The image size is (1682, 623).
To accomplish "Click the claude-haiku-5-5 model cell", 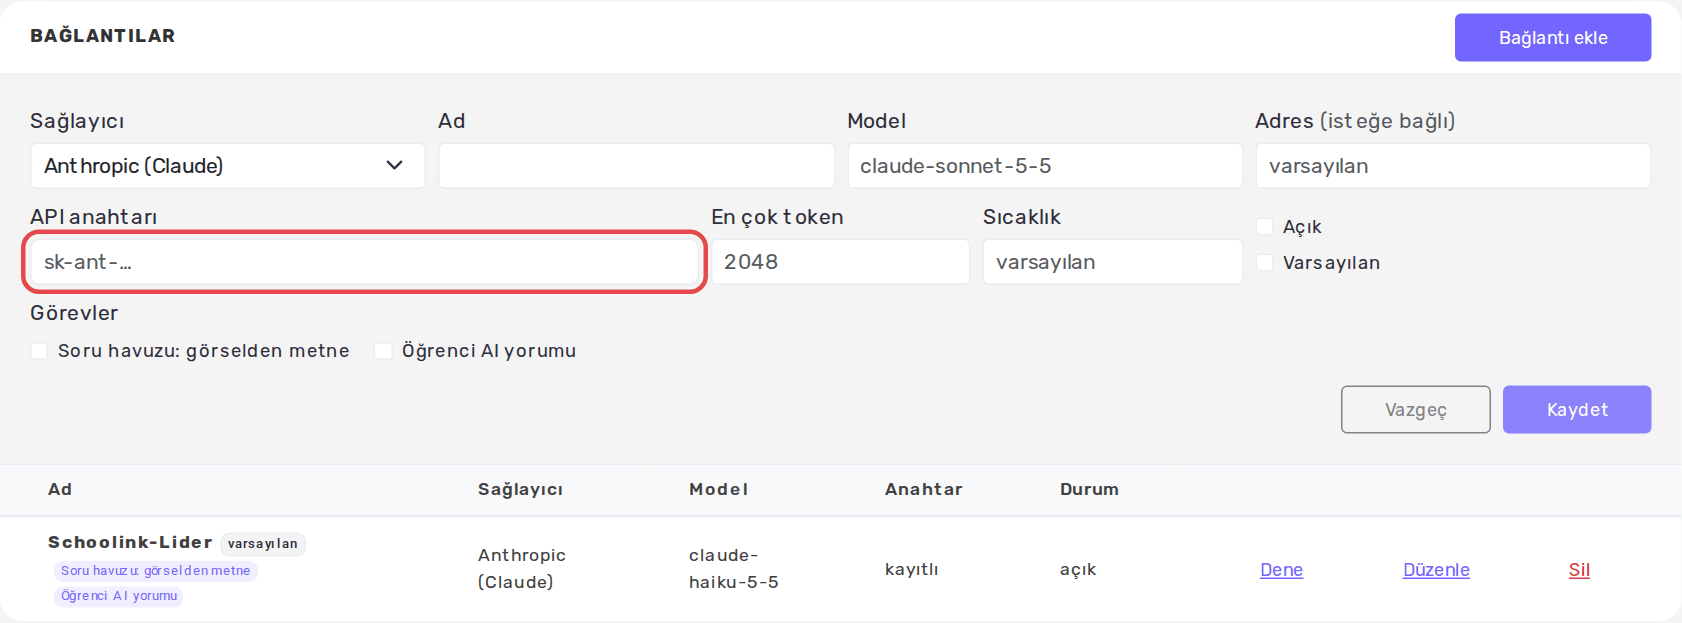I will click(x=734, y=569).
